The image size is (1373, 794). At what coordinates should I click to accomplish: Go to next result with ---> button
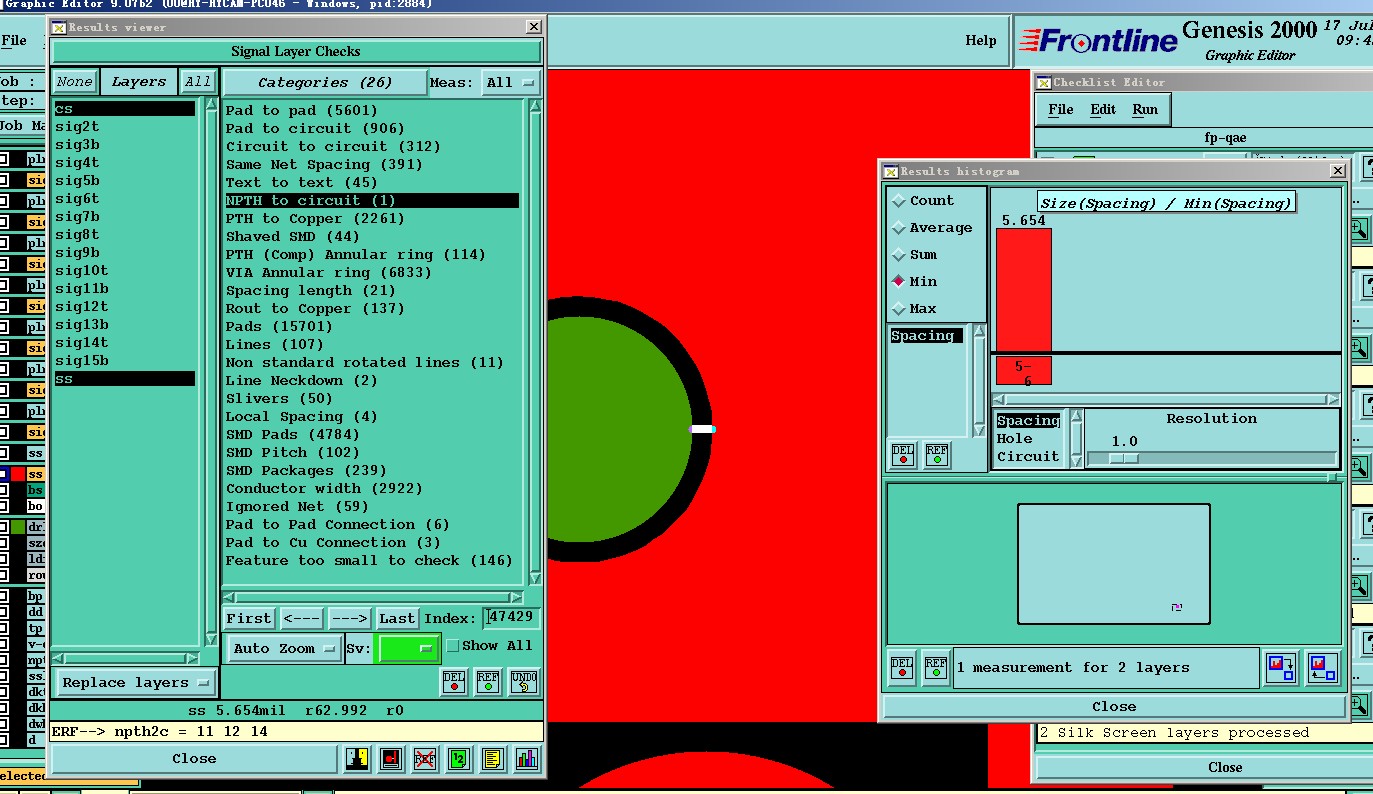[x=349, y=619]
